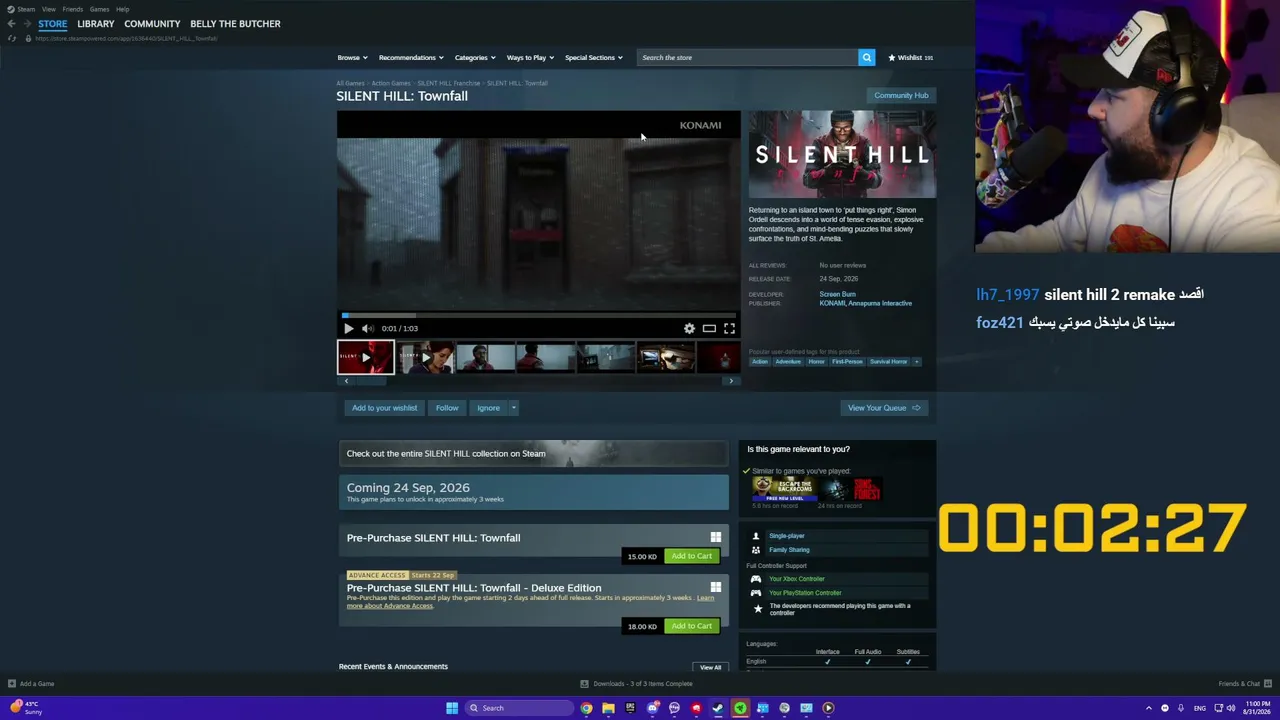Open the SILENT HILL collection banner
This screenshot has width=1280, height=720.
pyautogui.click(x=534, y=454)
